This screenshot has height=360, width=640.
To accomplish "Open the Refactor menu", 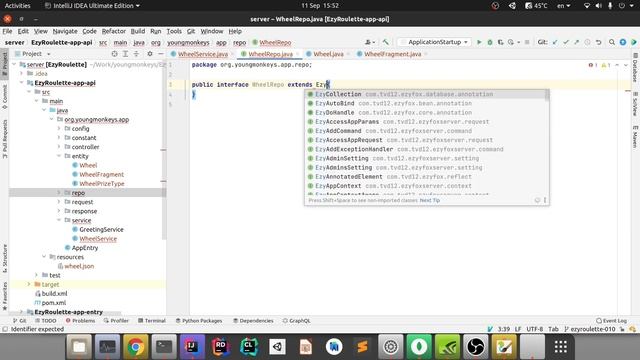I will click(113, 31).
